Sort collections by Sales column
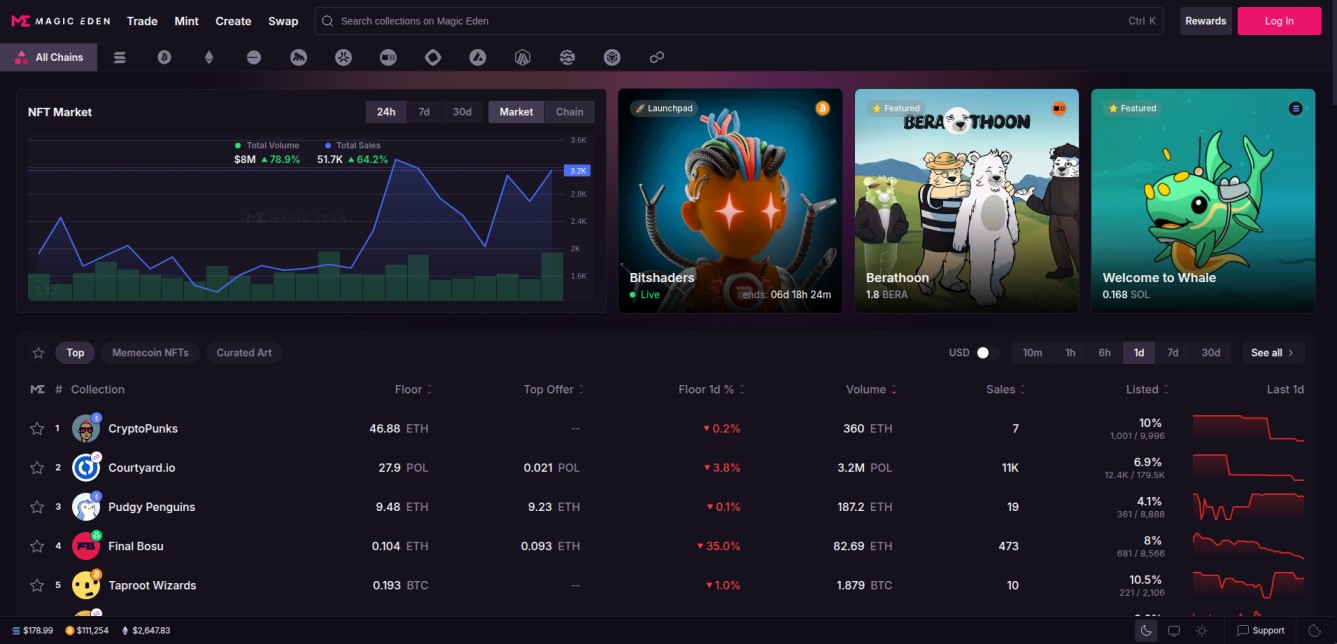The height and width of the screenshot is (644, 1337). [x=1005, y=389]
